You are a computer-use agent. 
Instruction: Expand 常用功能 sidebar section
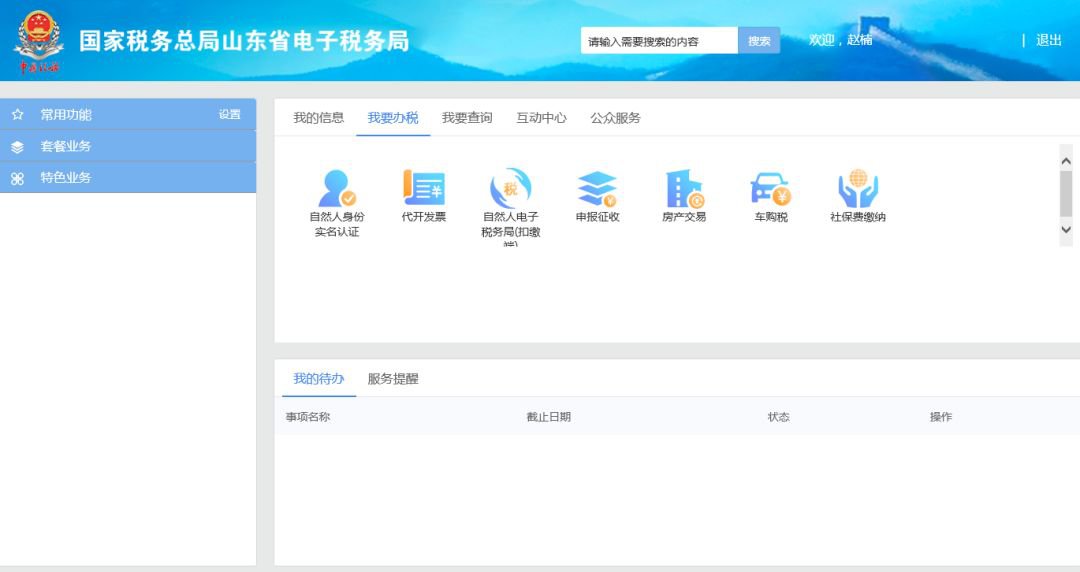[x=66, y=115]
